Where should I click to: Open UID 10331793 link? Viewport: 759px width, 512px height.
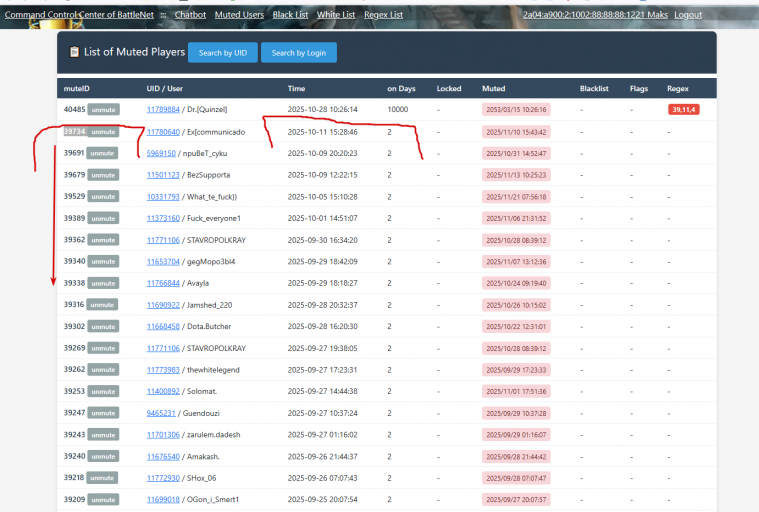click(x=163, y=196)
